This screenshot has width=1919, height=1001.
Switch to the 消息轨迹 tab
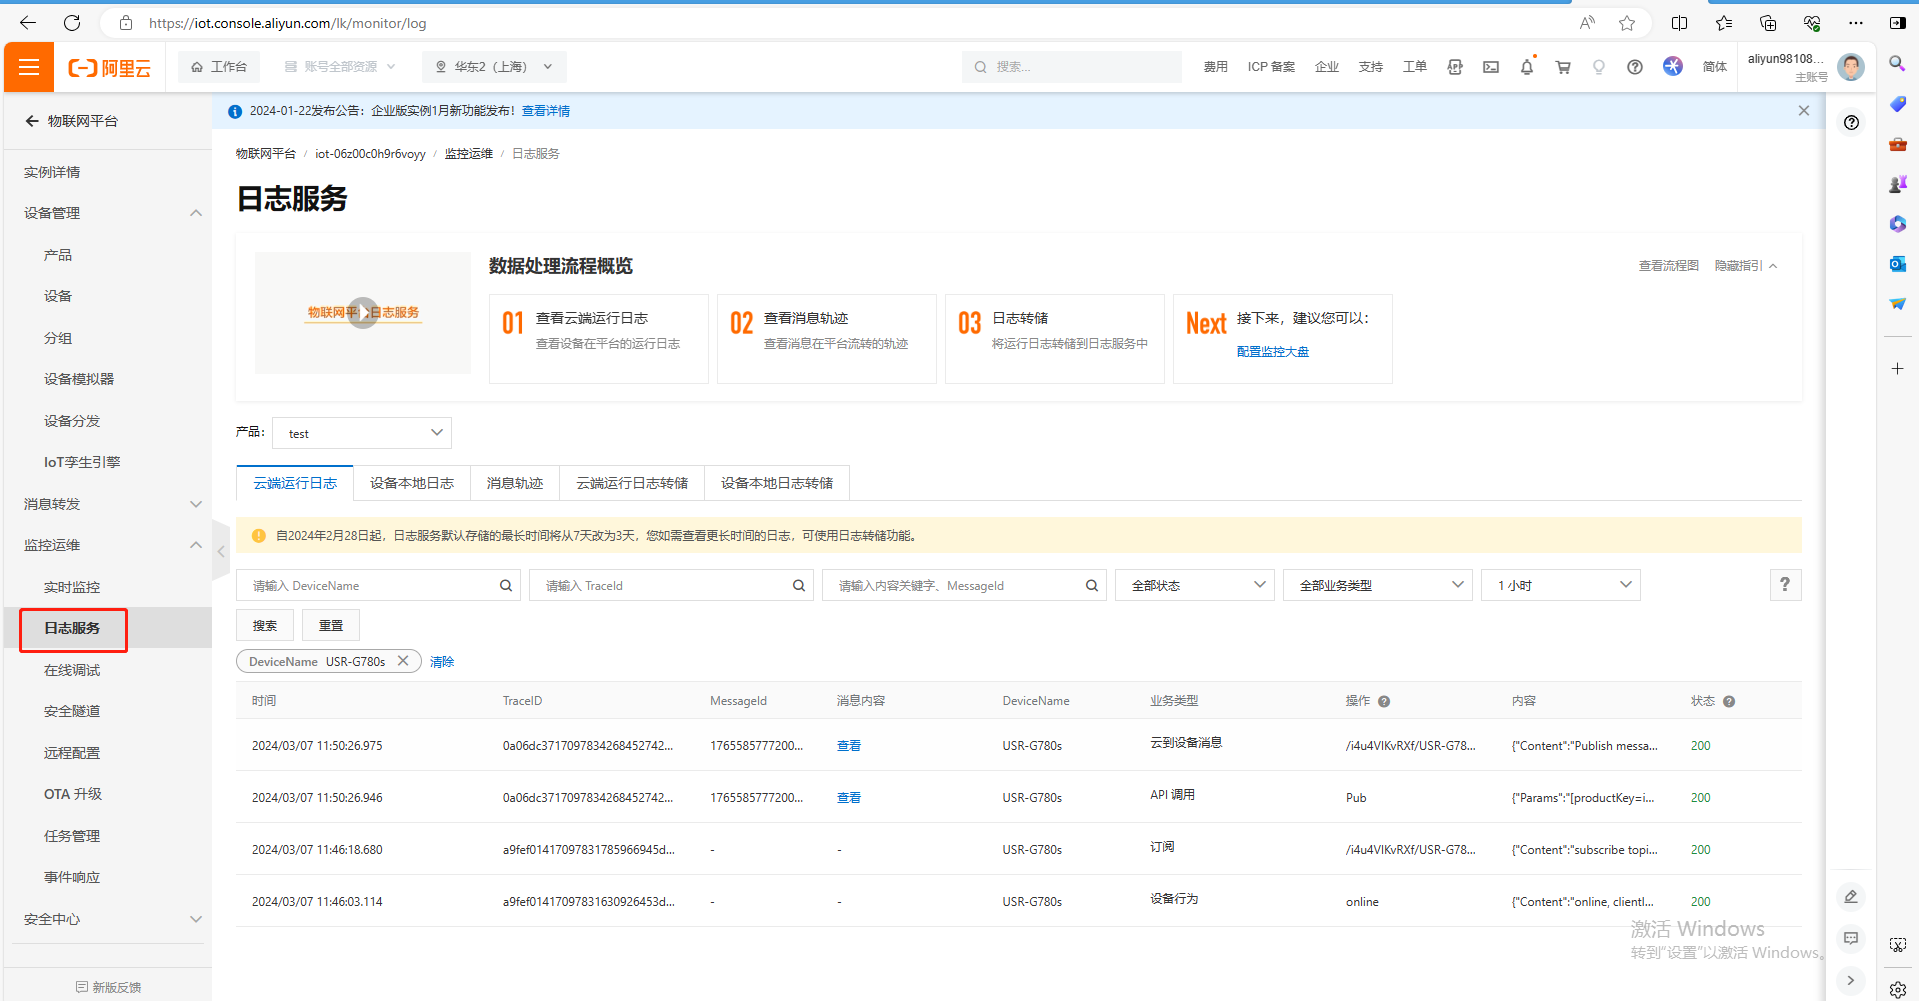514,483
